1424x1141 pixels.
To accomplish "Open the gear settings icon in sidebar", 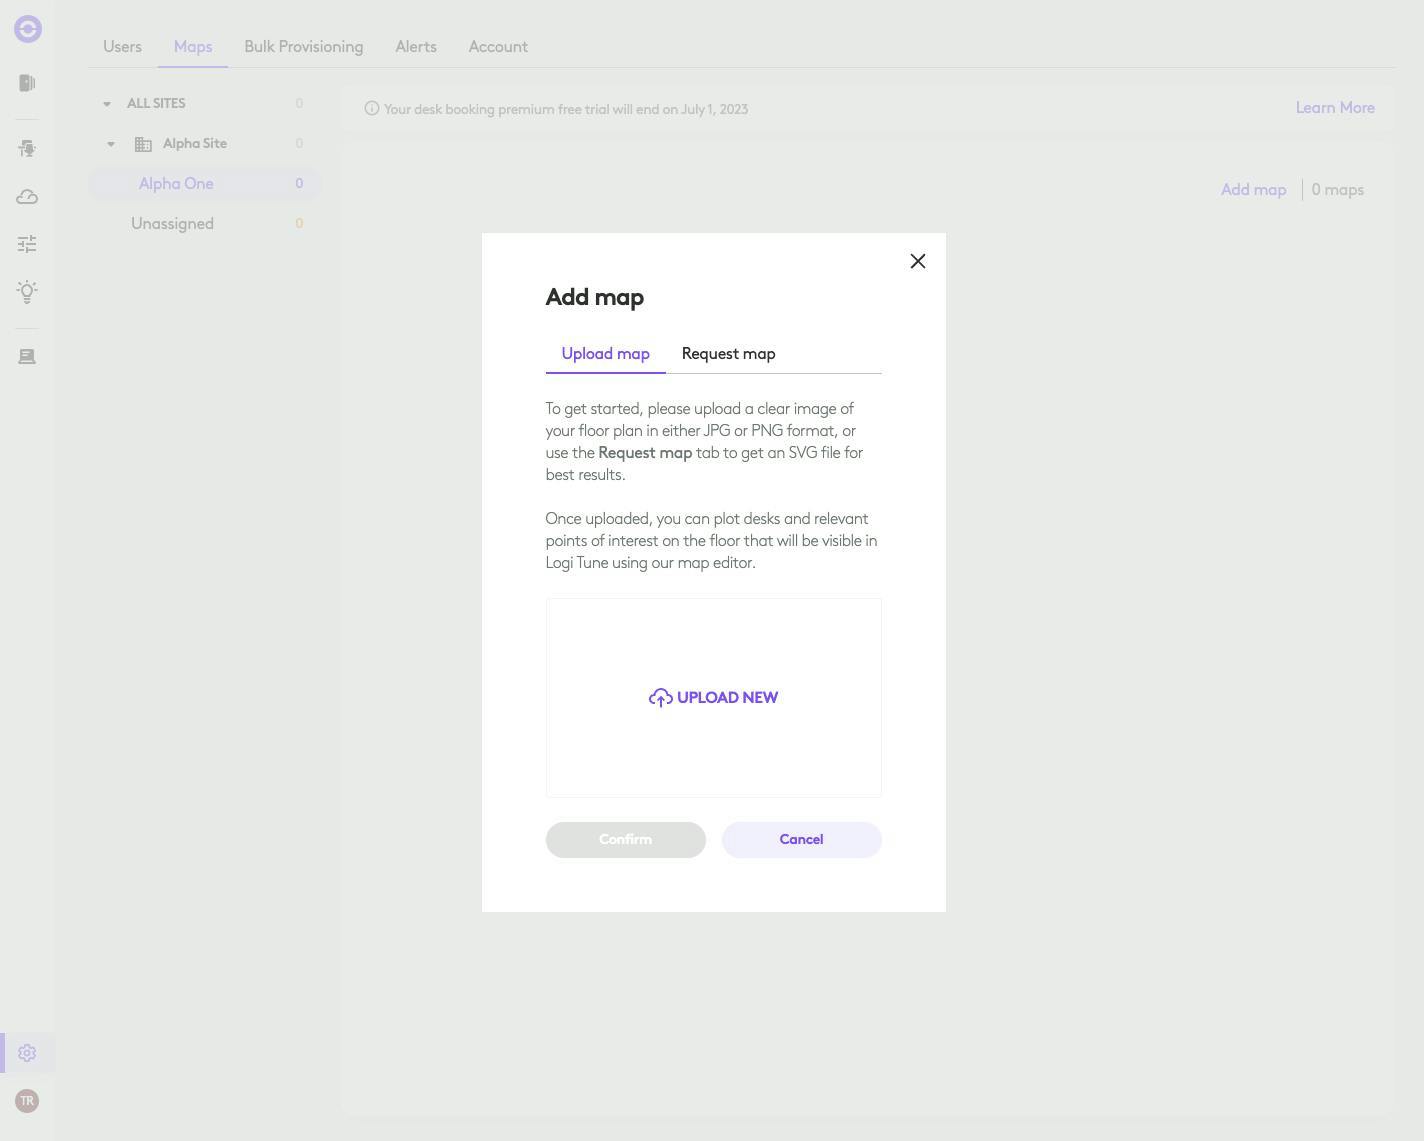I will pos(27,1053).
